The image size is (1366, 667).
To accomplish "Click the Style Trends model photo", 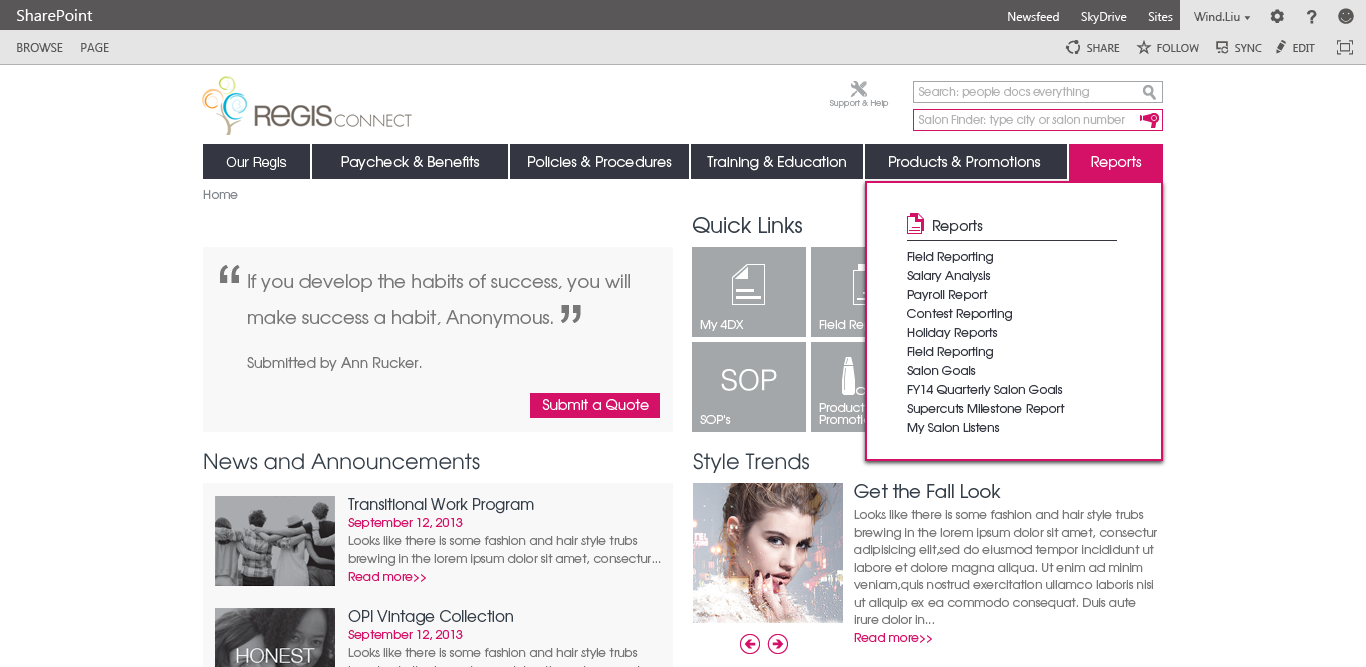I will [x=768, y=553].
